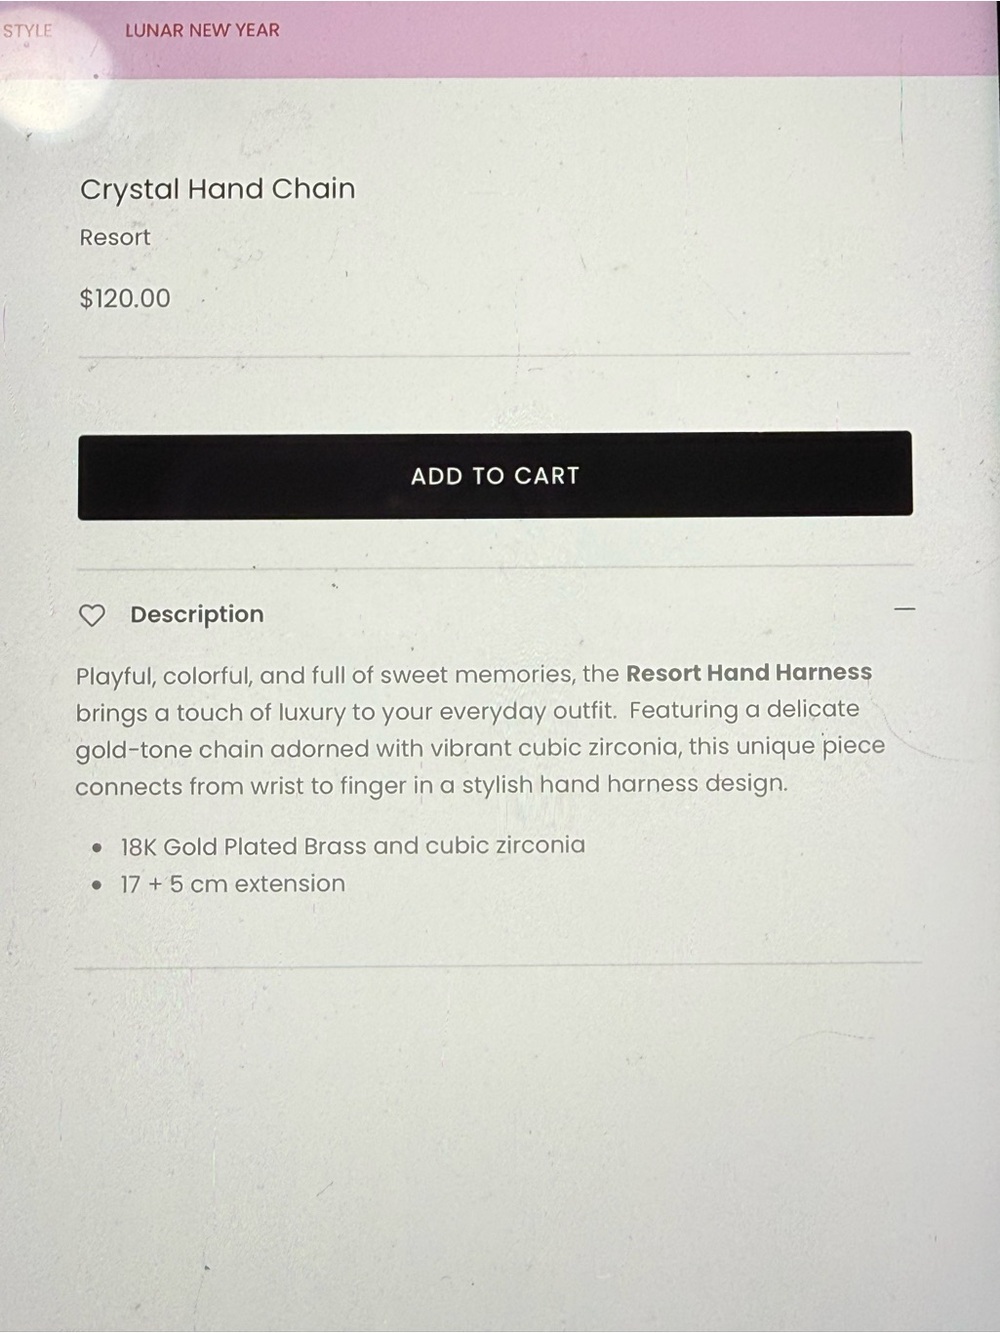Screen dimensions: 1000x1333
Task: Open the Resort brand link
Action: pos(115,237)
